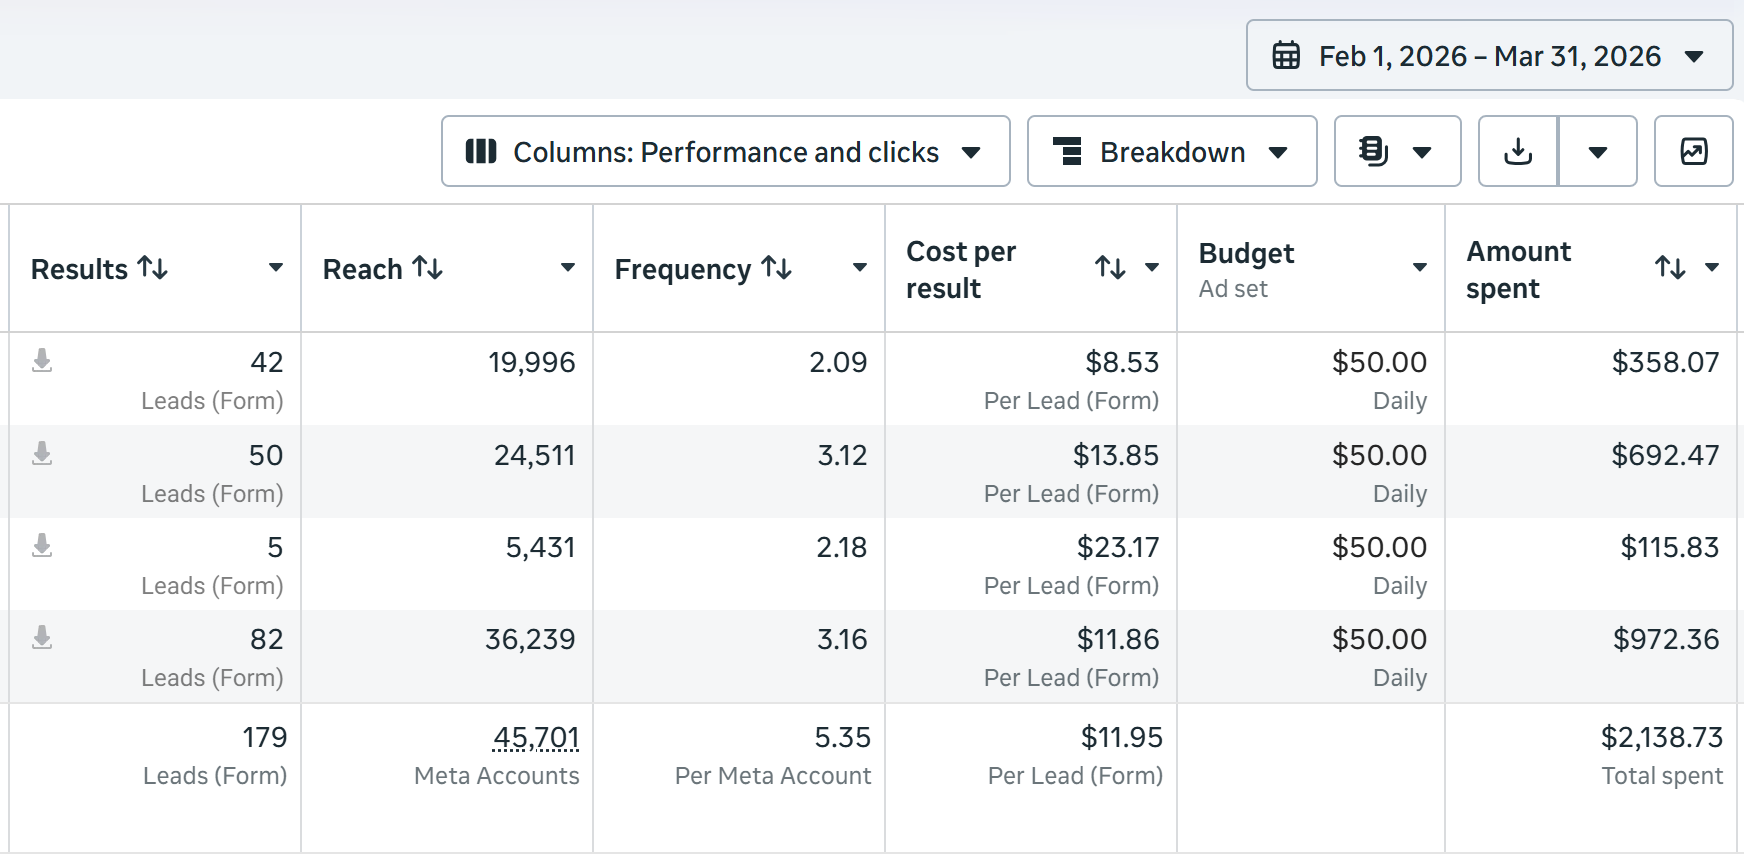Click the calendar icon in date selector

point(1286,56)
